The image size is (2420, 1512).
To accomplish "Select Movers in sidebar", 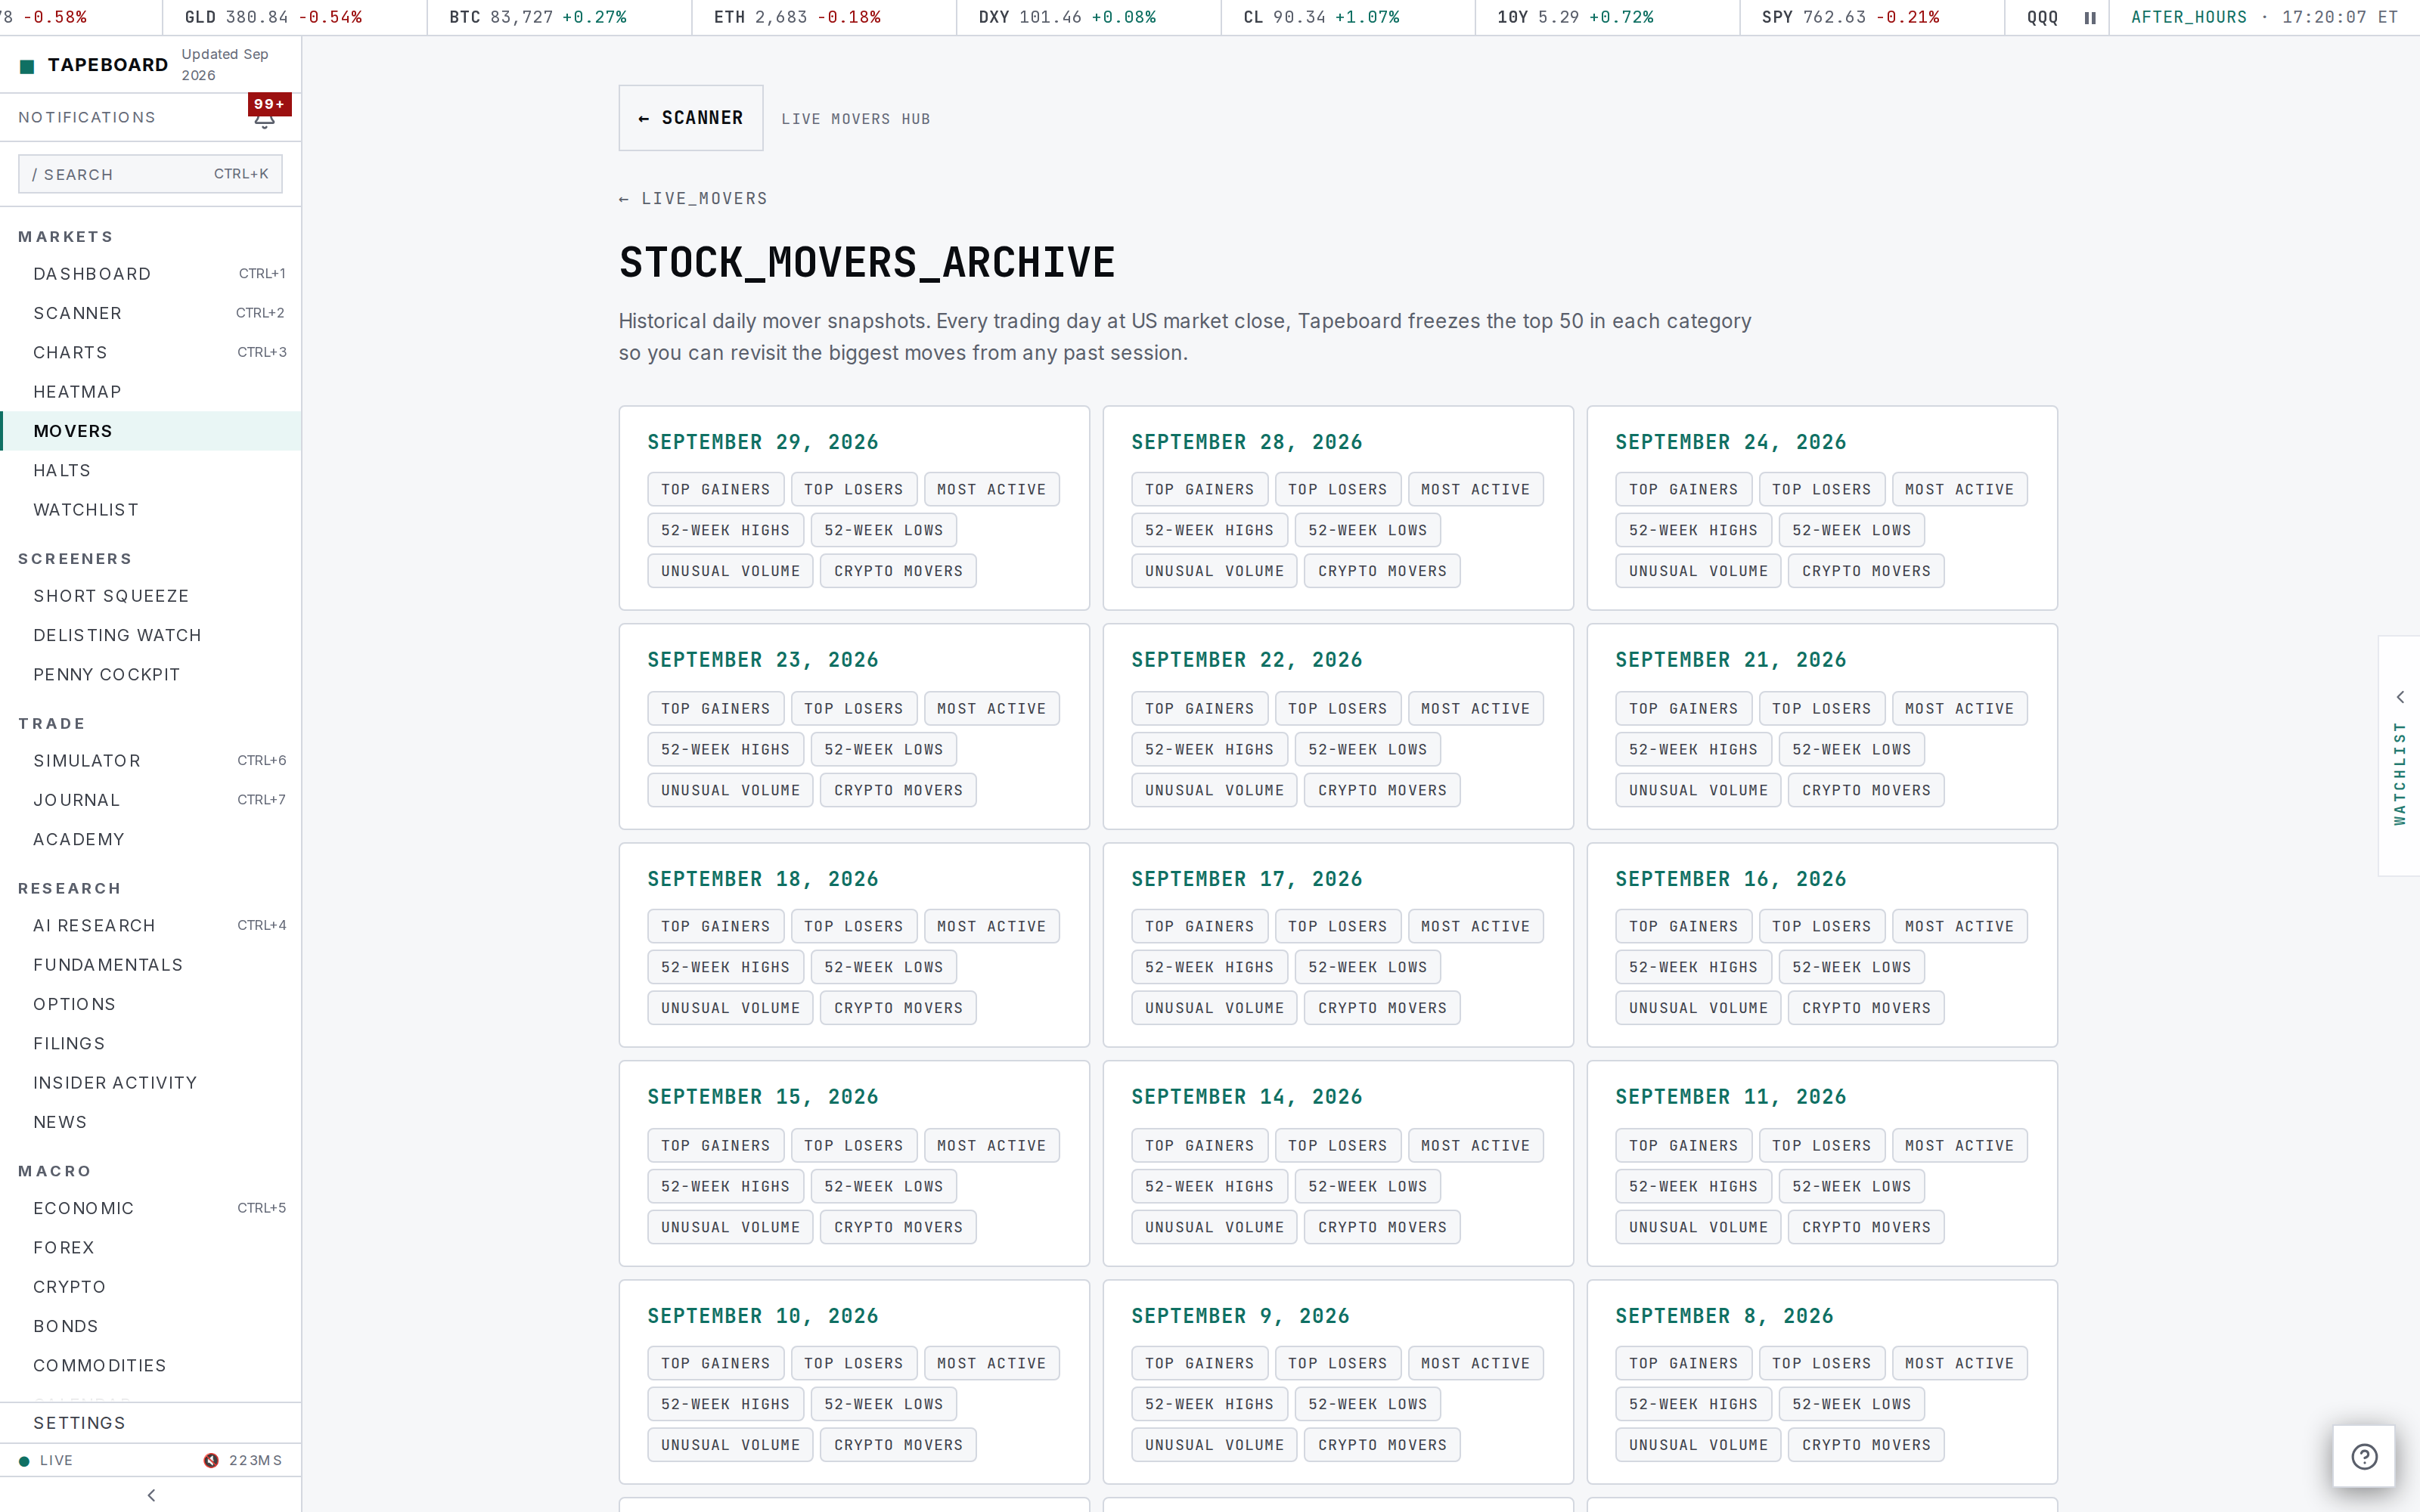I will pos(151,431).
